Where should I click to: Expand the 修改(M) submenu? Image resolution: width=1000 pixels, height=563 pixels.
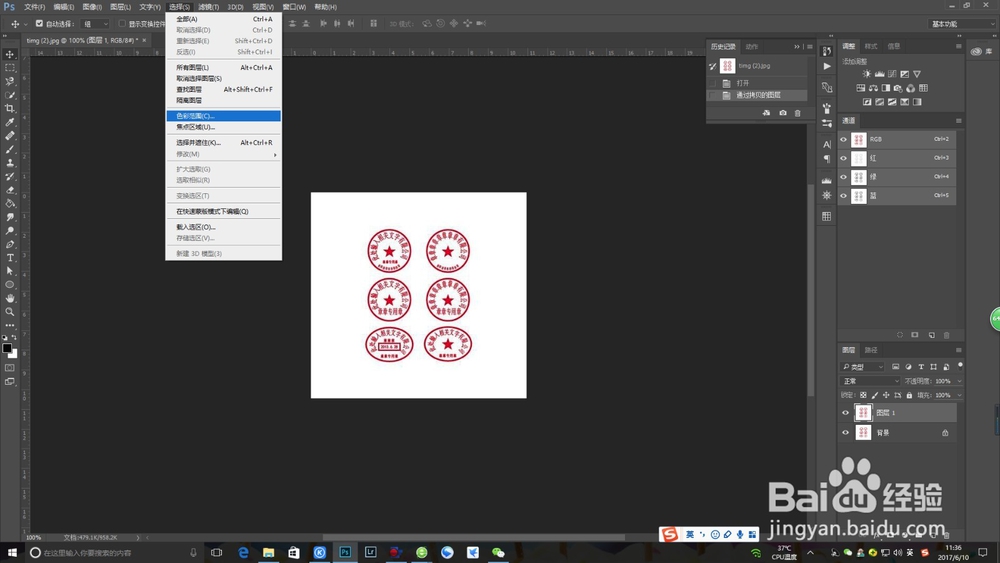(x=223, y=154)
